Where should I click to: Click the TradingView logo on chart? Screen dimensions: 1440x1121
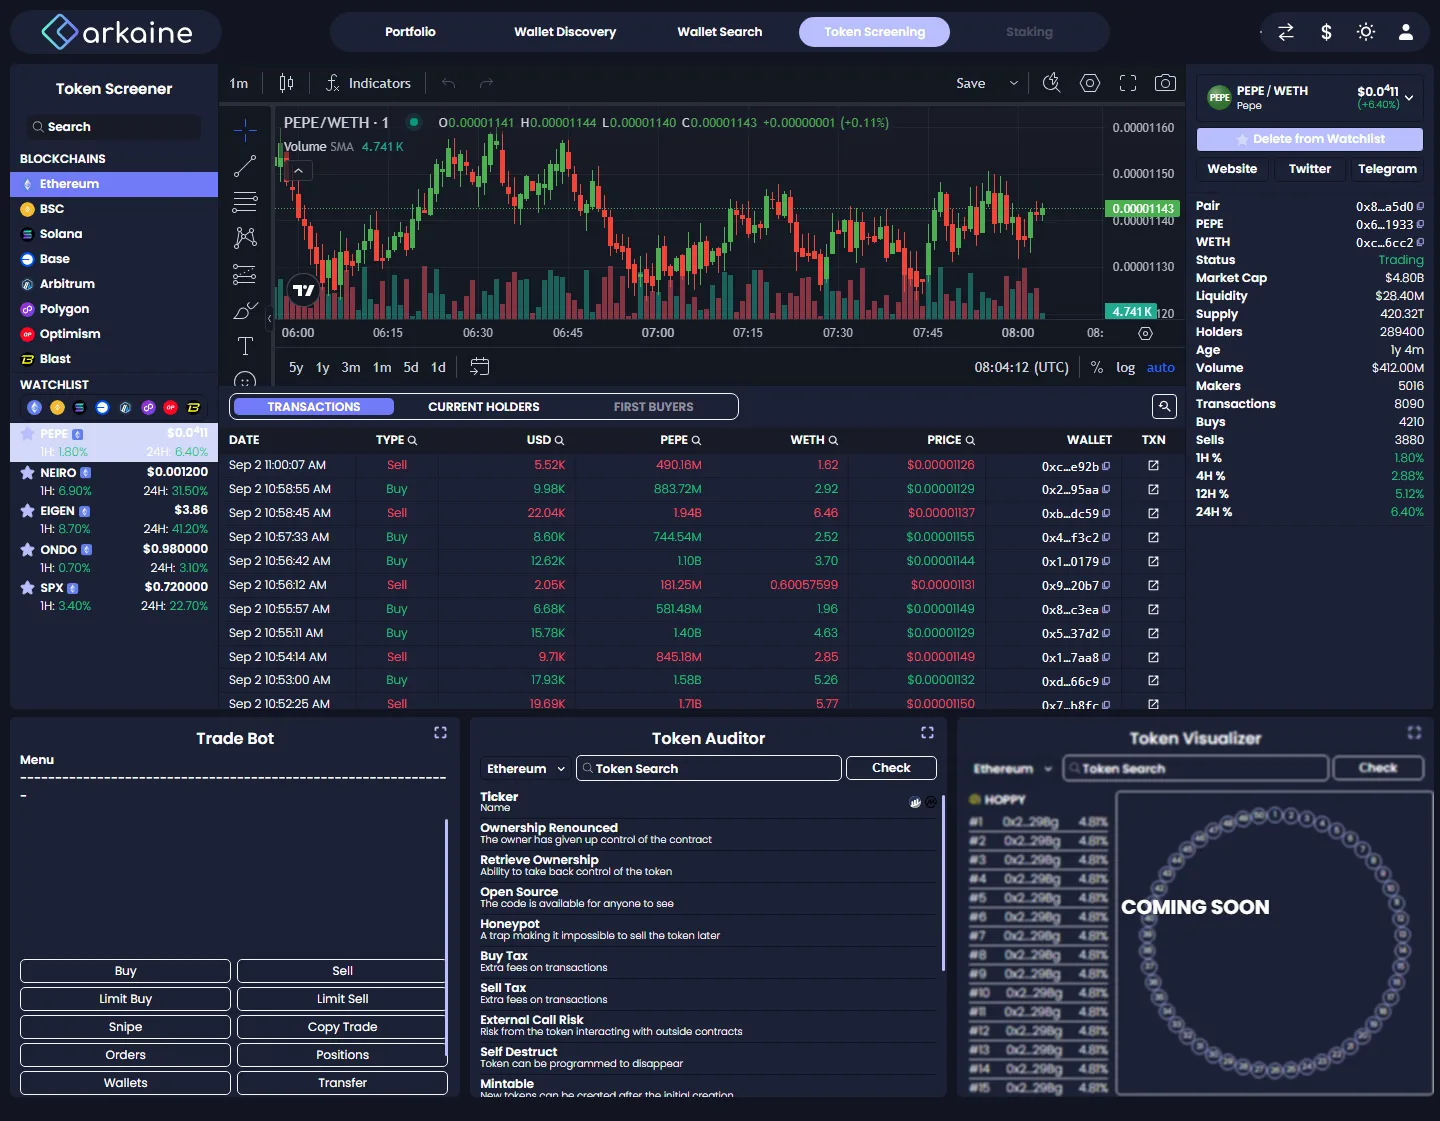click(x=303, y=290)
